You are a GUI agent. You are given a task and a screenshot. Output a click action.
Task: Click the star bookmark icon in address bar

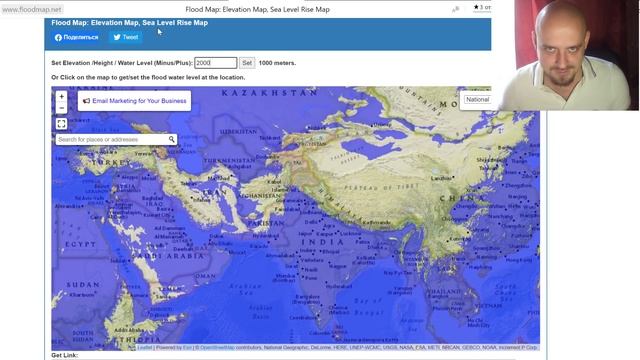coord(476,7)
